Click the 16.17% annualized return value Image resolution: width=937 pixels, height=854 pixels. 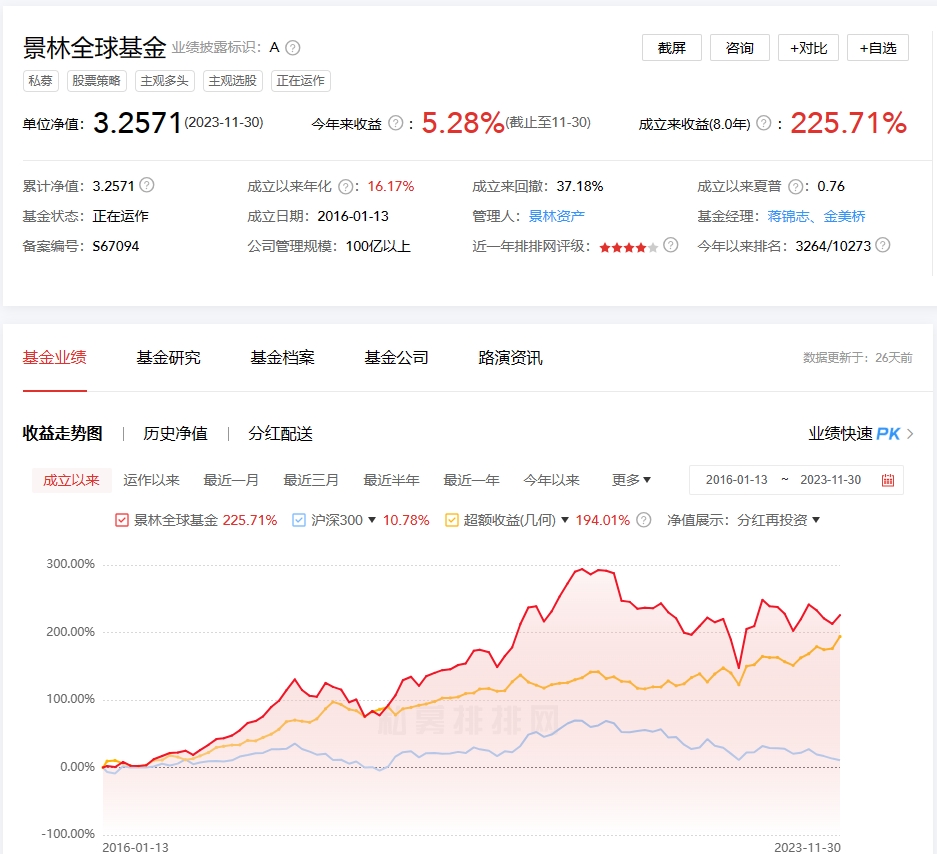click(x=391, y=186)
